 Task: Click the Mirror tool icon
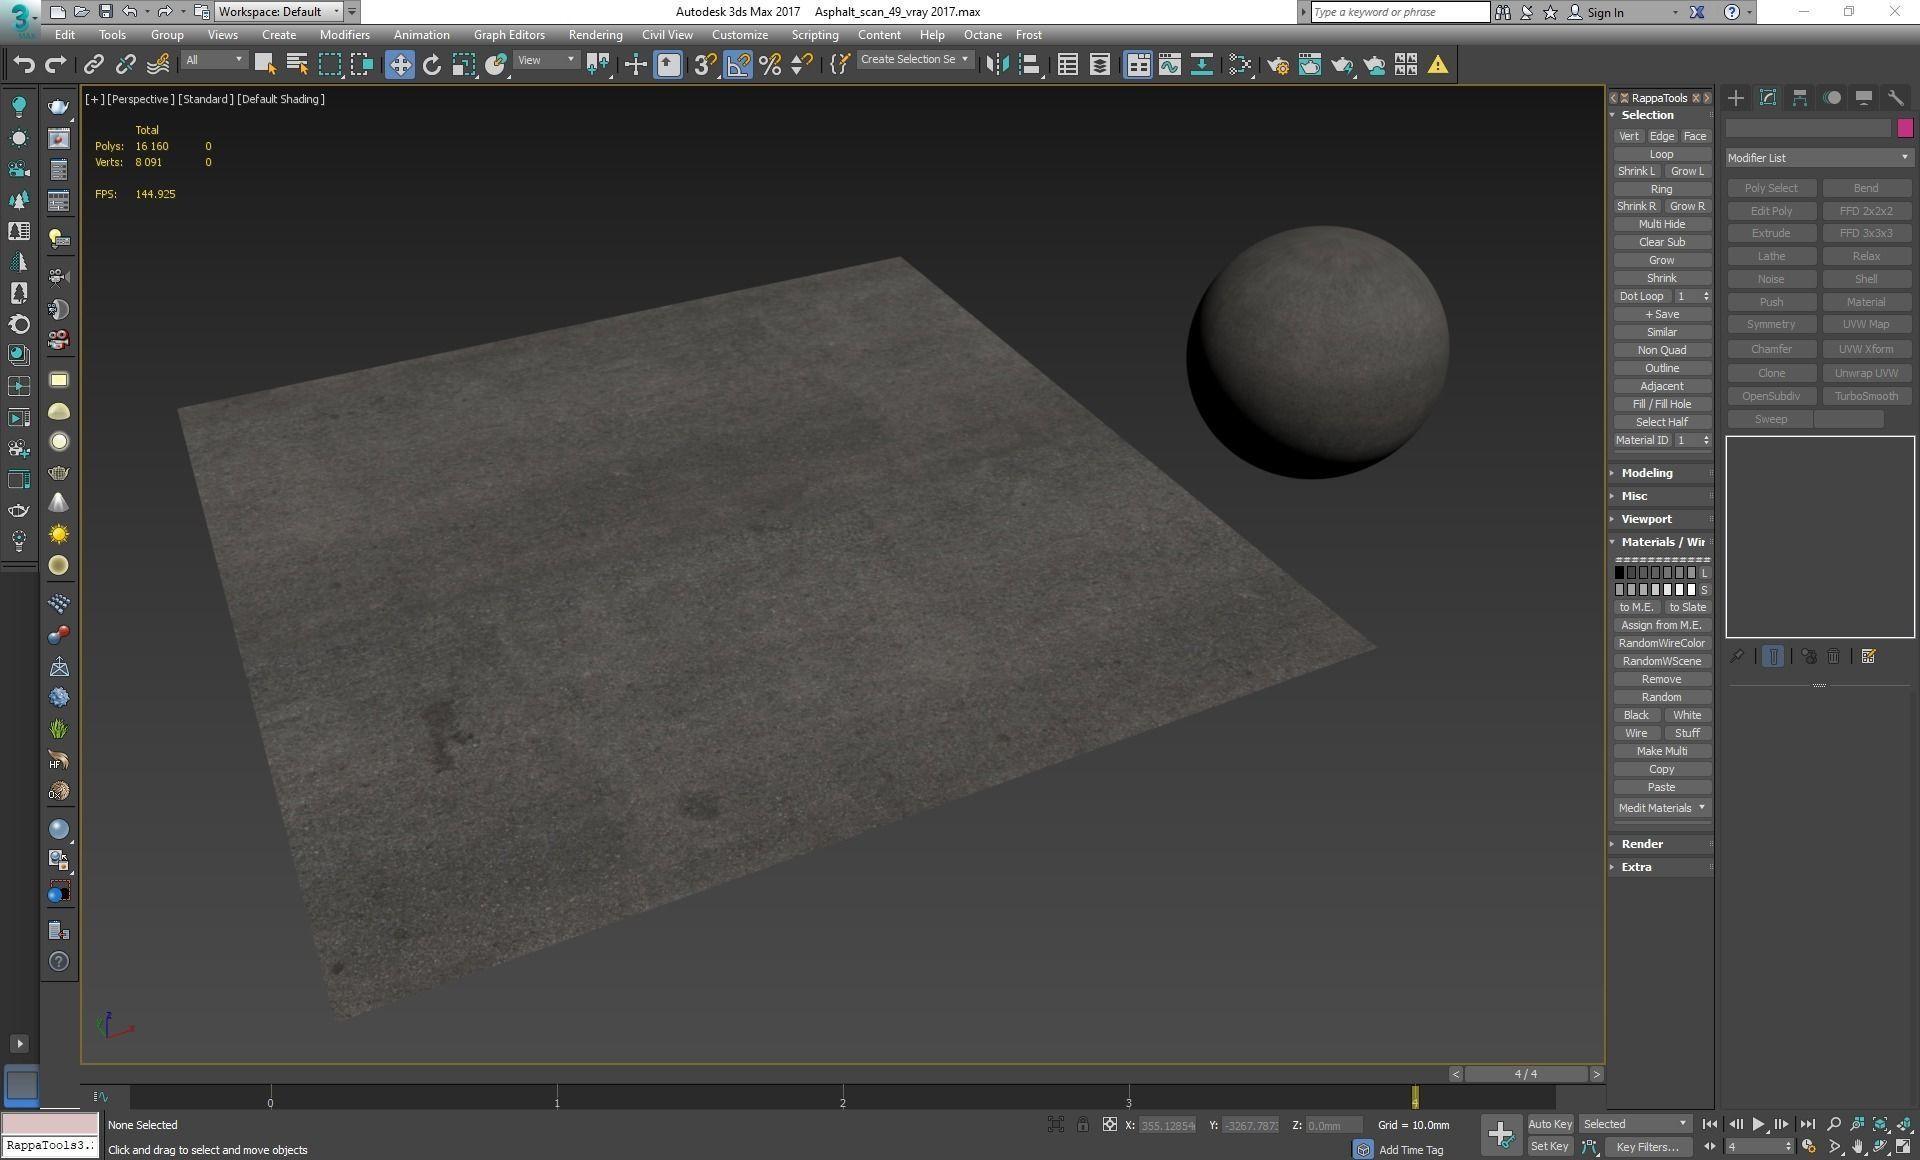click(997, 65)
